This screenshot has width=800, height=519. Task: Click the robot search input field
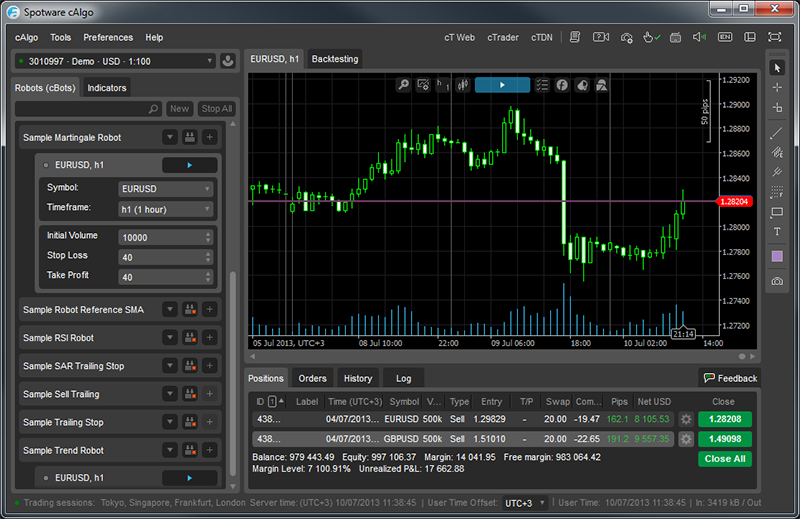point(88,109)
